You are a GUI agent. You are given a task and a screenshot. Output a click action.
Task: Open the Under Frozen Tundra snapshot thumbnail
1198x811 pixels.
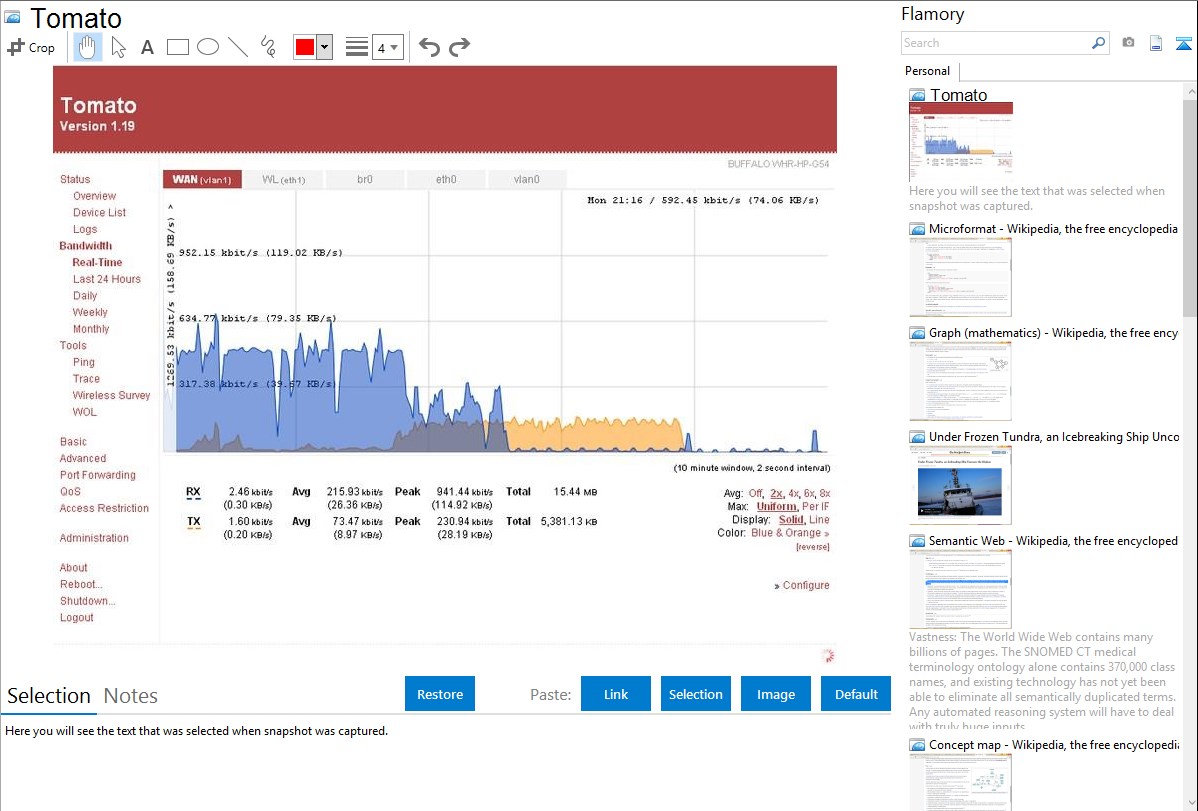(x=960, y=485)
